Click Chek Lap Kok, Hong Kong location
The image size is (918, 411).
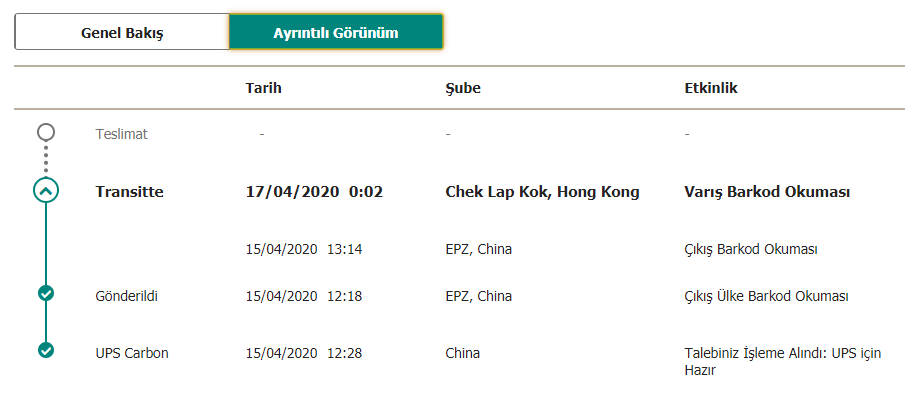[542, 192]
